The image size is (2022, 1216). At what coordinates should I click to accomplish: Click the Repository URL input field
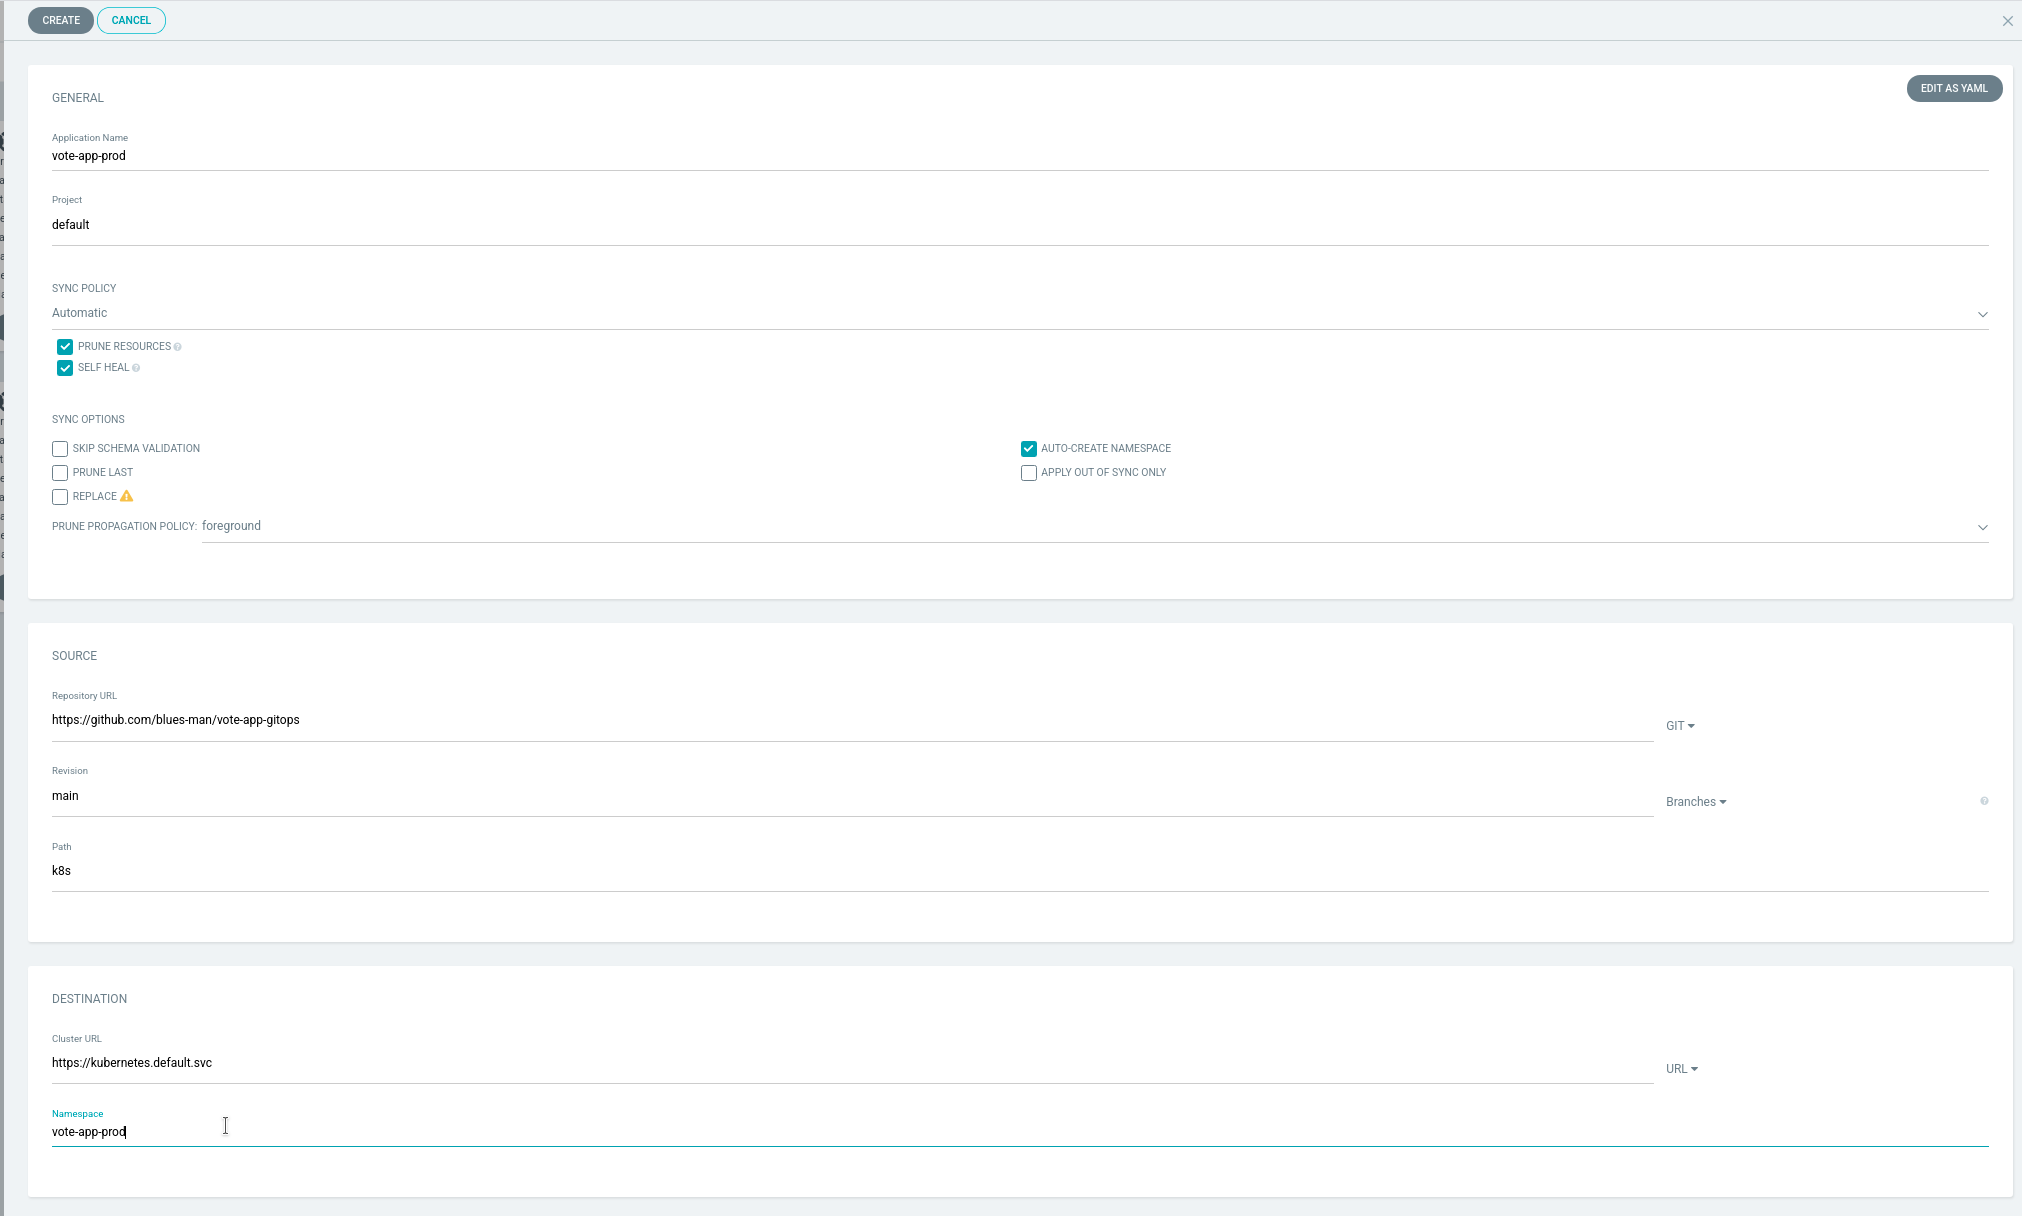[852, 719]
